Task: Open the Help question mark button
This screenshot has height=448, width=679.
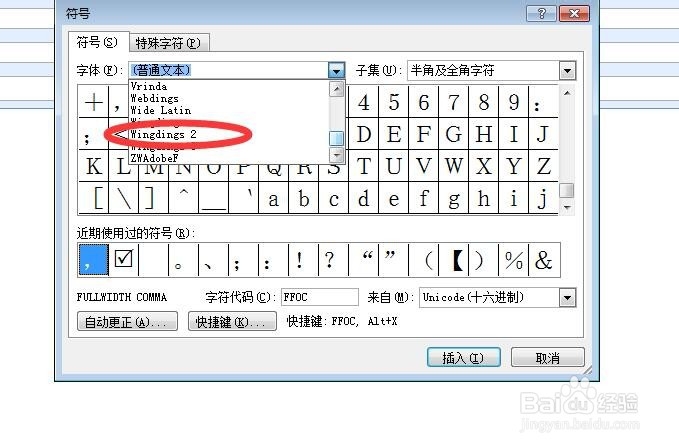Action: pos(541,13)
